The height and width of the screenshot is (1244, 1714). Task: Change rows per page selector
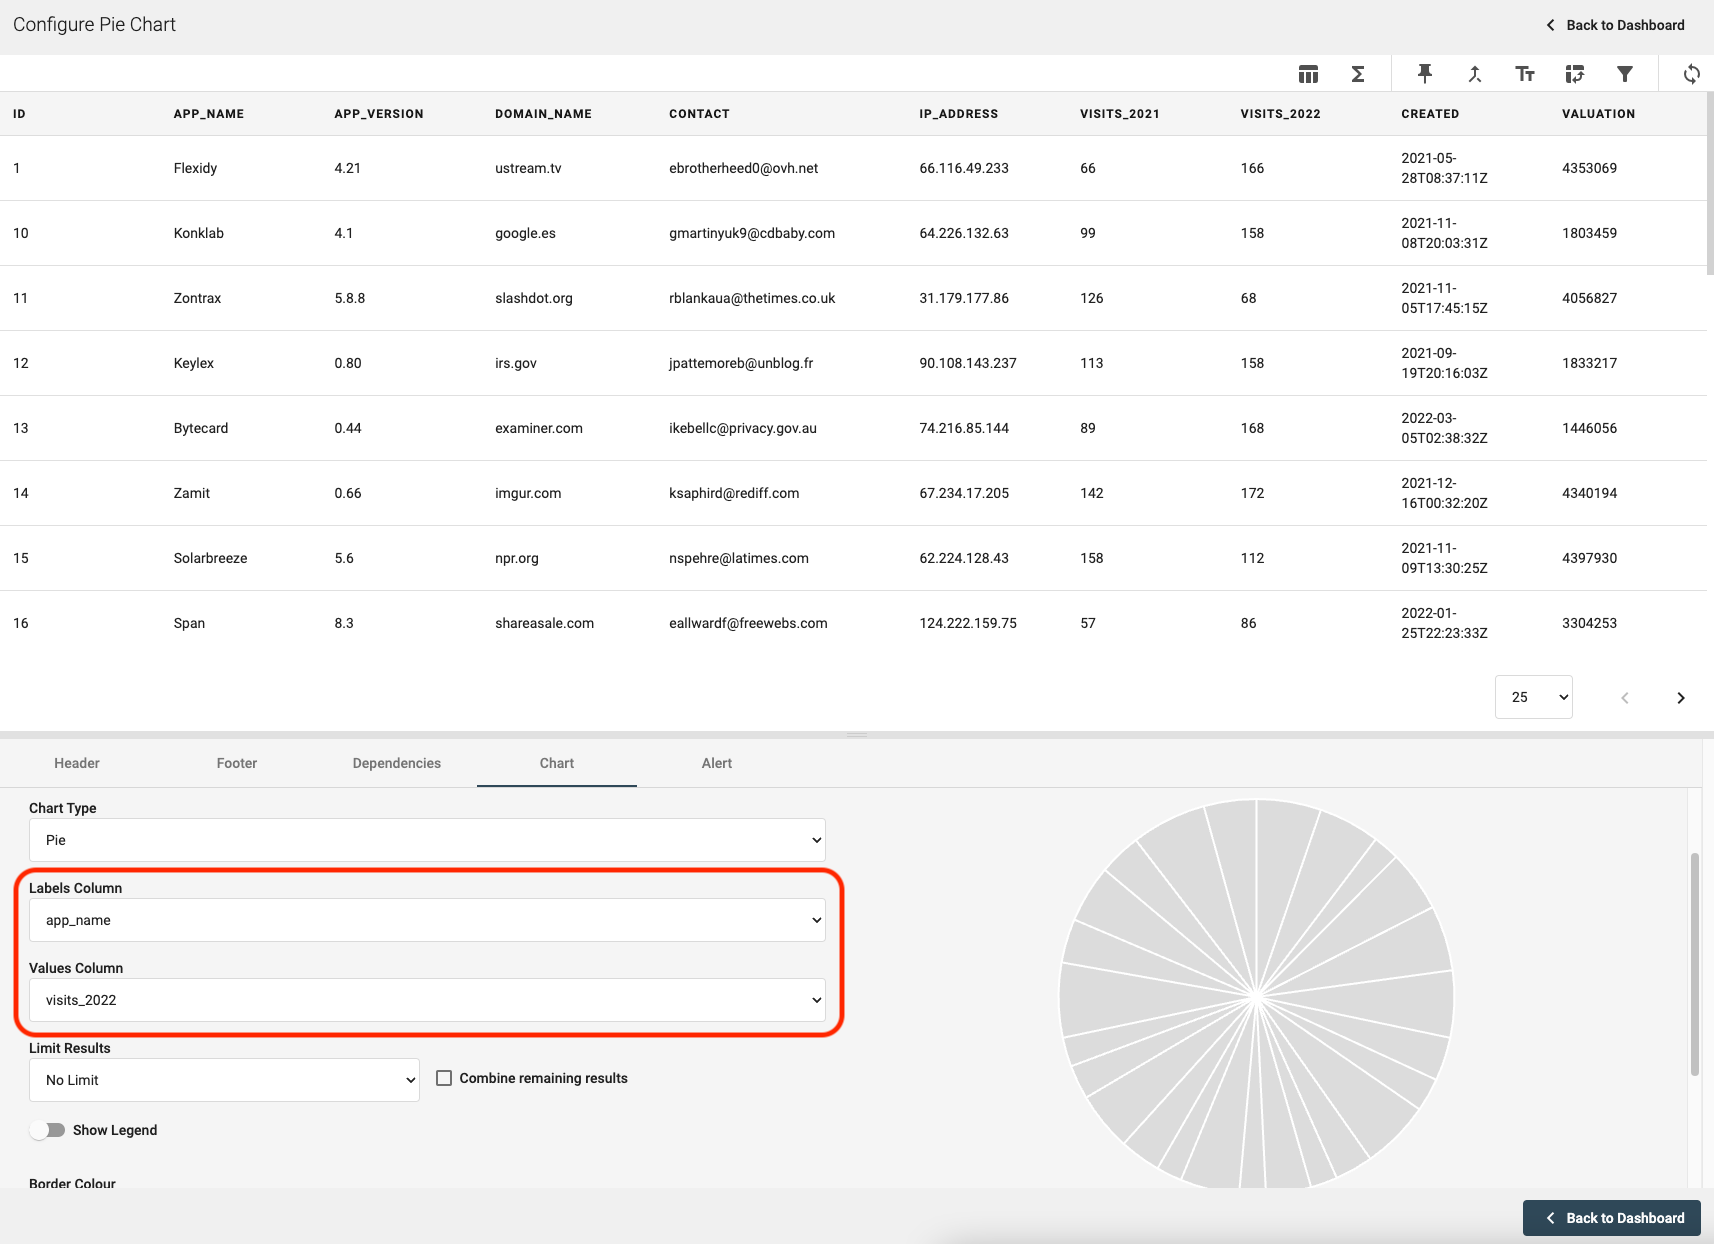point(1533,697)
